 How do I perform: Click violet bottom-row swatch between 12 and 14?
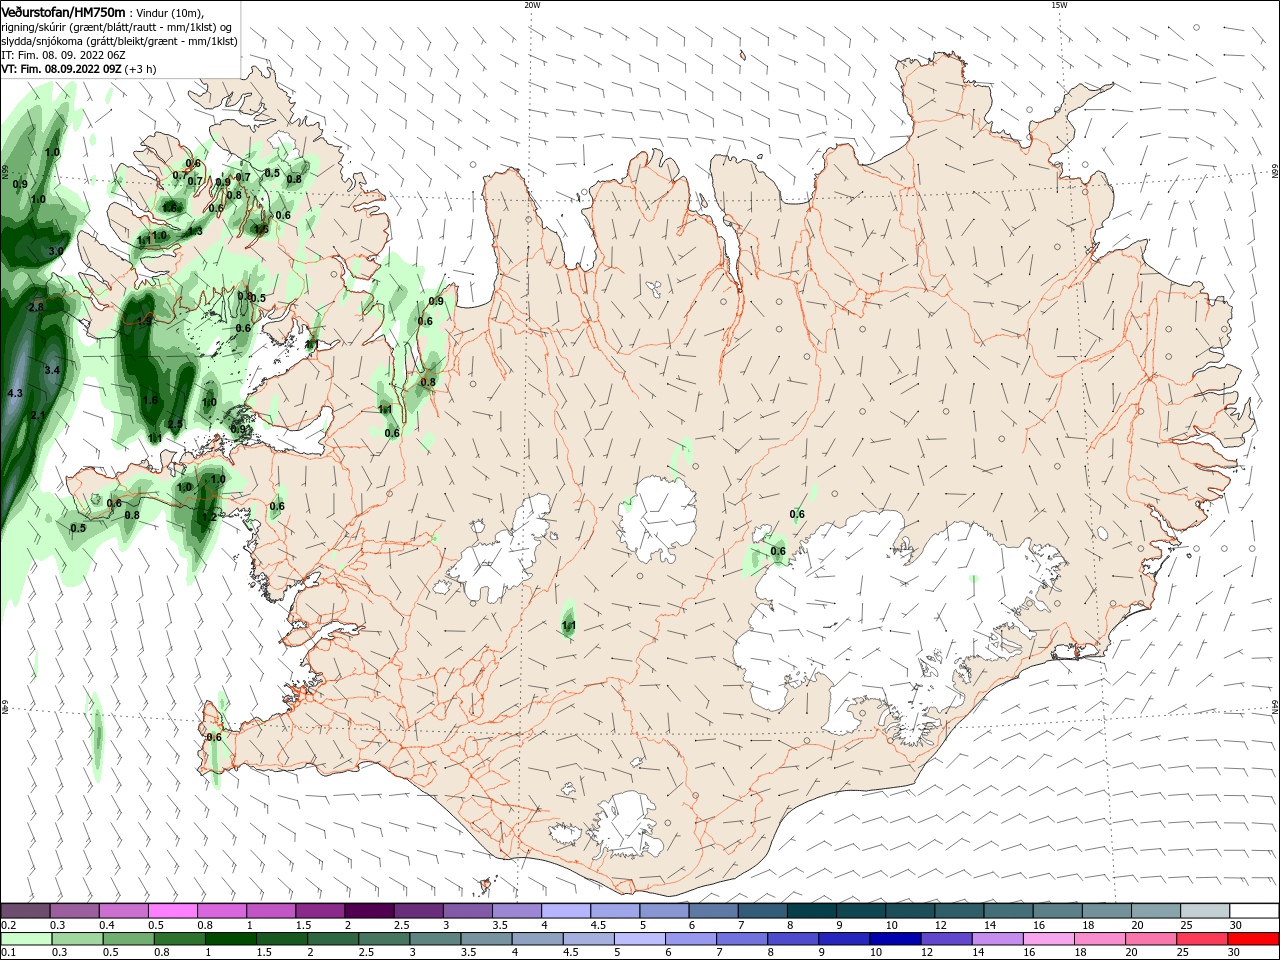(x=944, y=939)
